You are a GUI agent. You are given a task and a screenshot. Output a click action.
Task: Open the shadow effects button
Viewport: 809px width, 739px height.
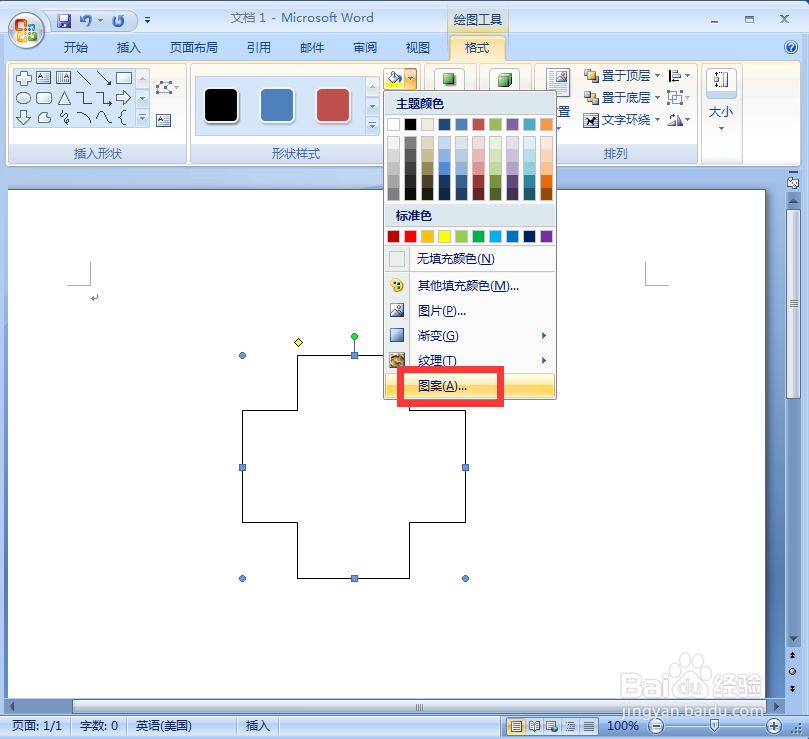click(x=449, y=79)
